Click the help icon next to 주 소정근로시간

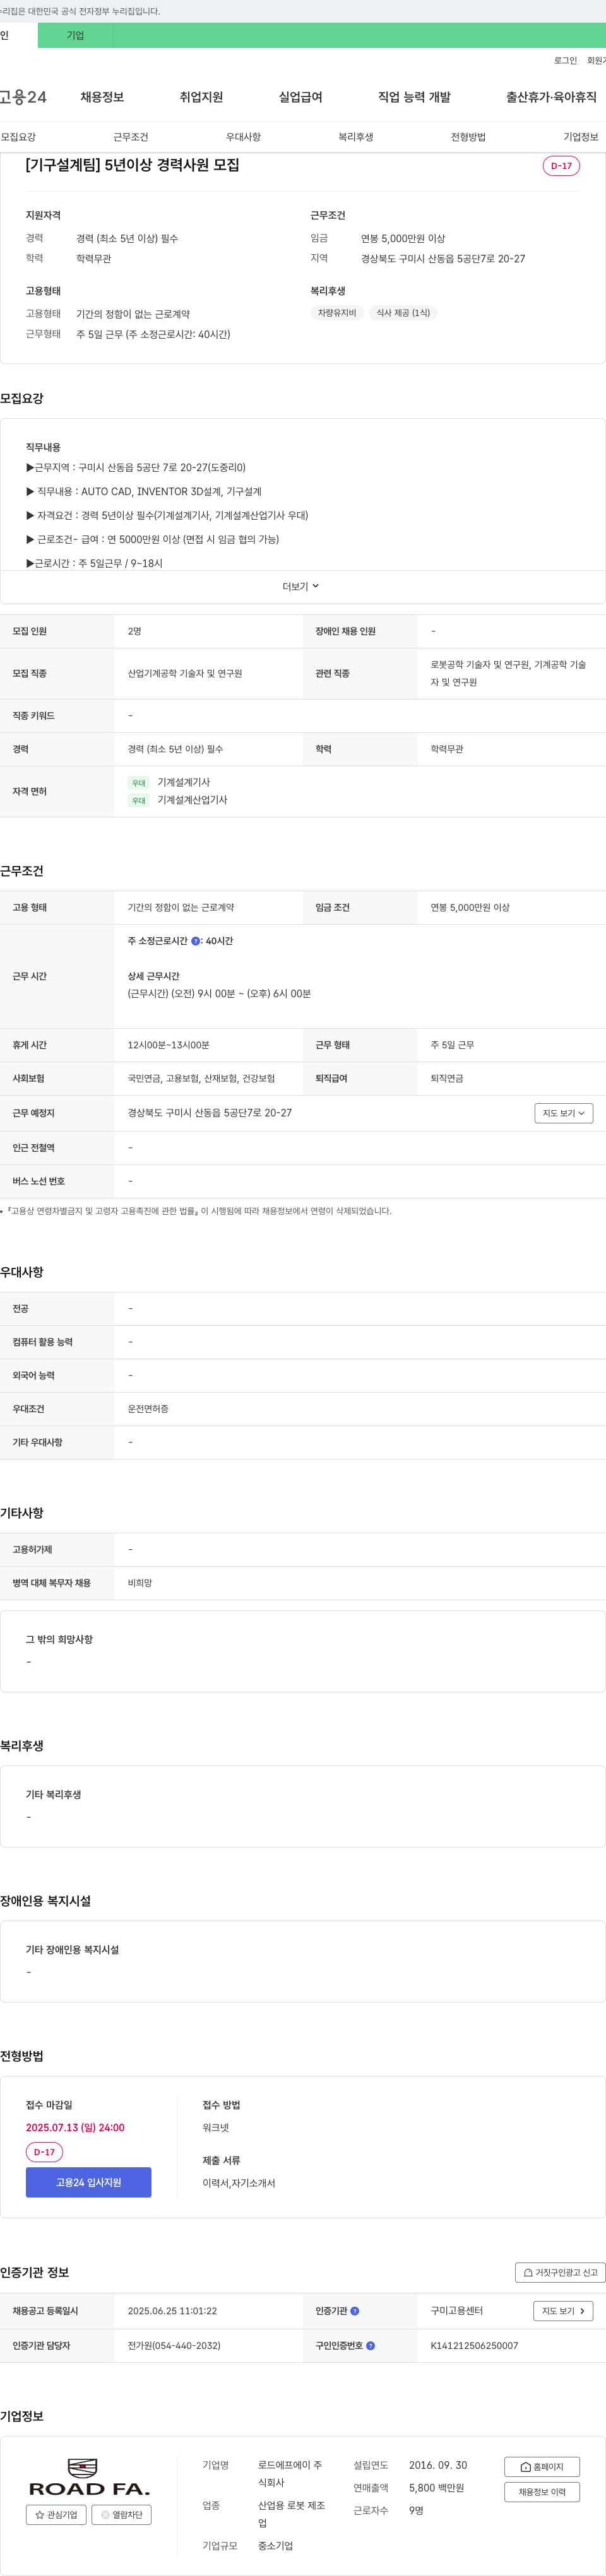(196, 941)
